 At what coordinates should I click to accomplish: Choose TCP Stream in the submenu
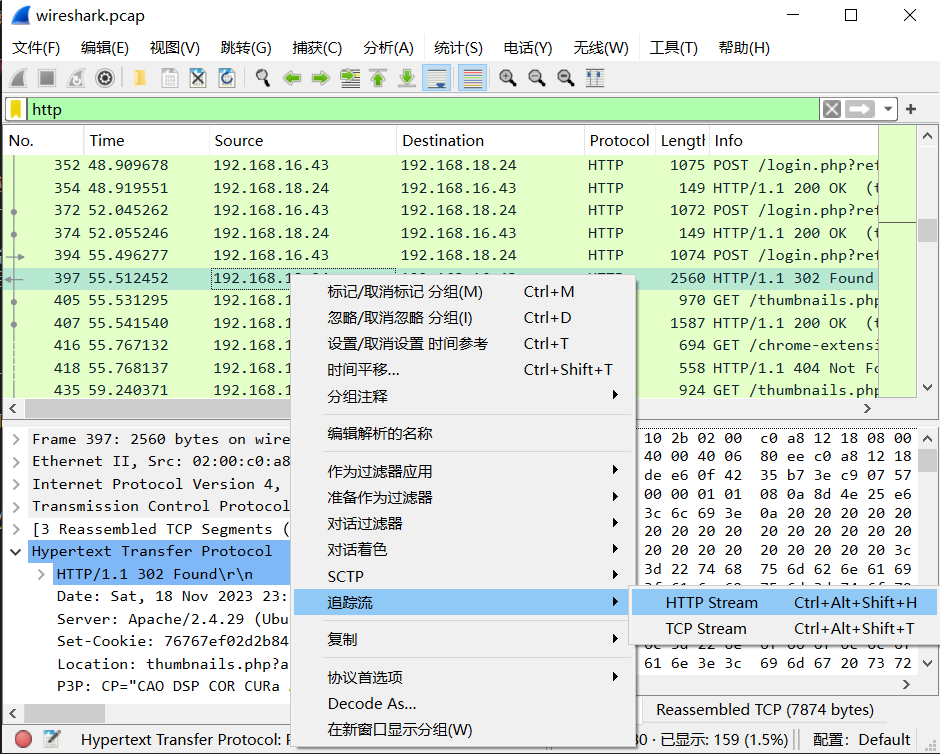tap(705, 628)
